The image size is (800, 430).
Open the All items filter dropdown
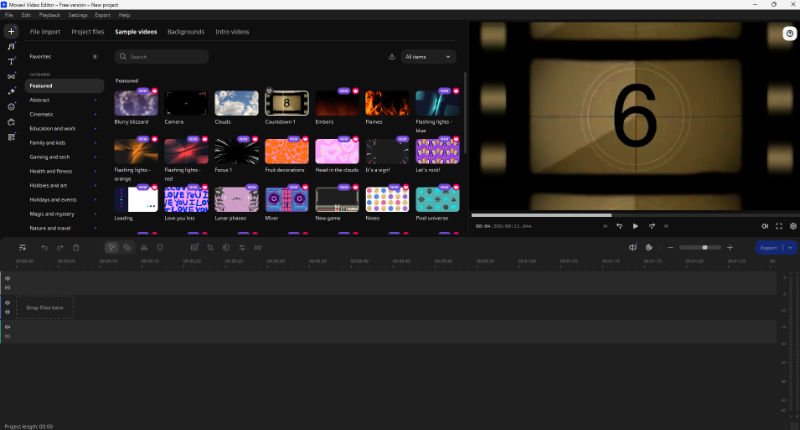[x=428, y=57]
